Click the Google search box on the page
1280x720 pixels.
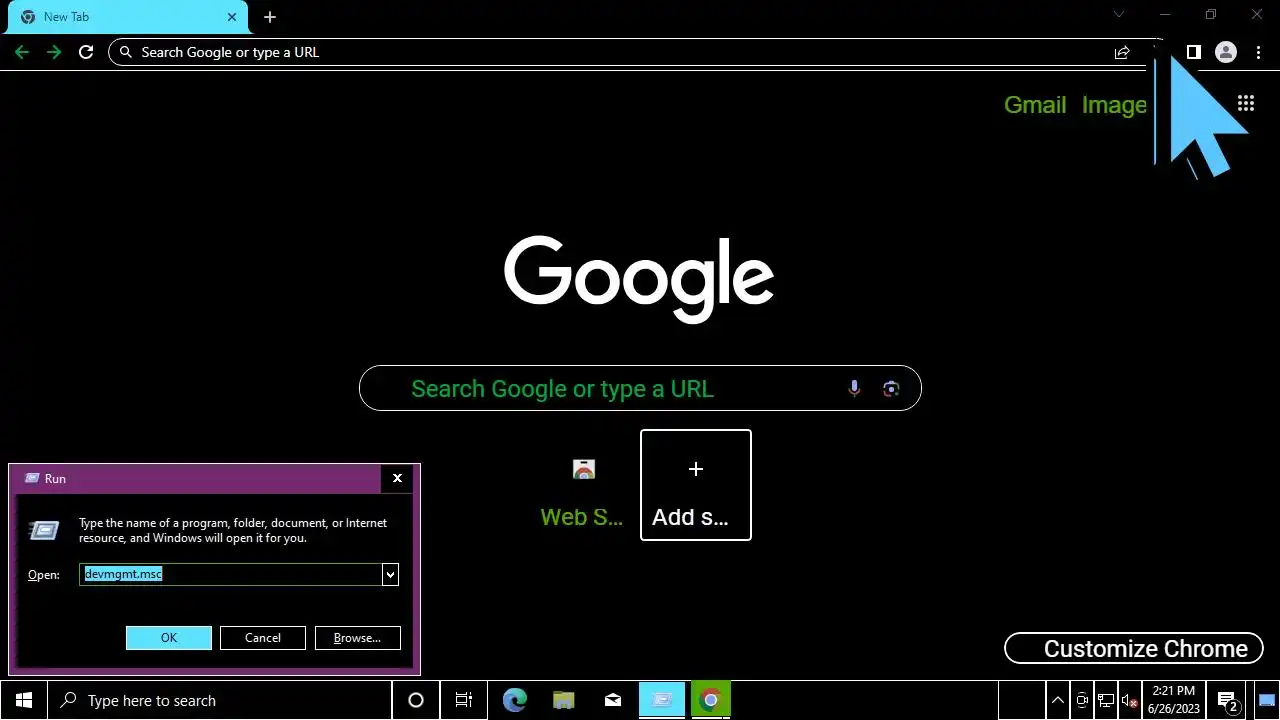coord(640,388)
